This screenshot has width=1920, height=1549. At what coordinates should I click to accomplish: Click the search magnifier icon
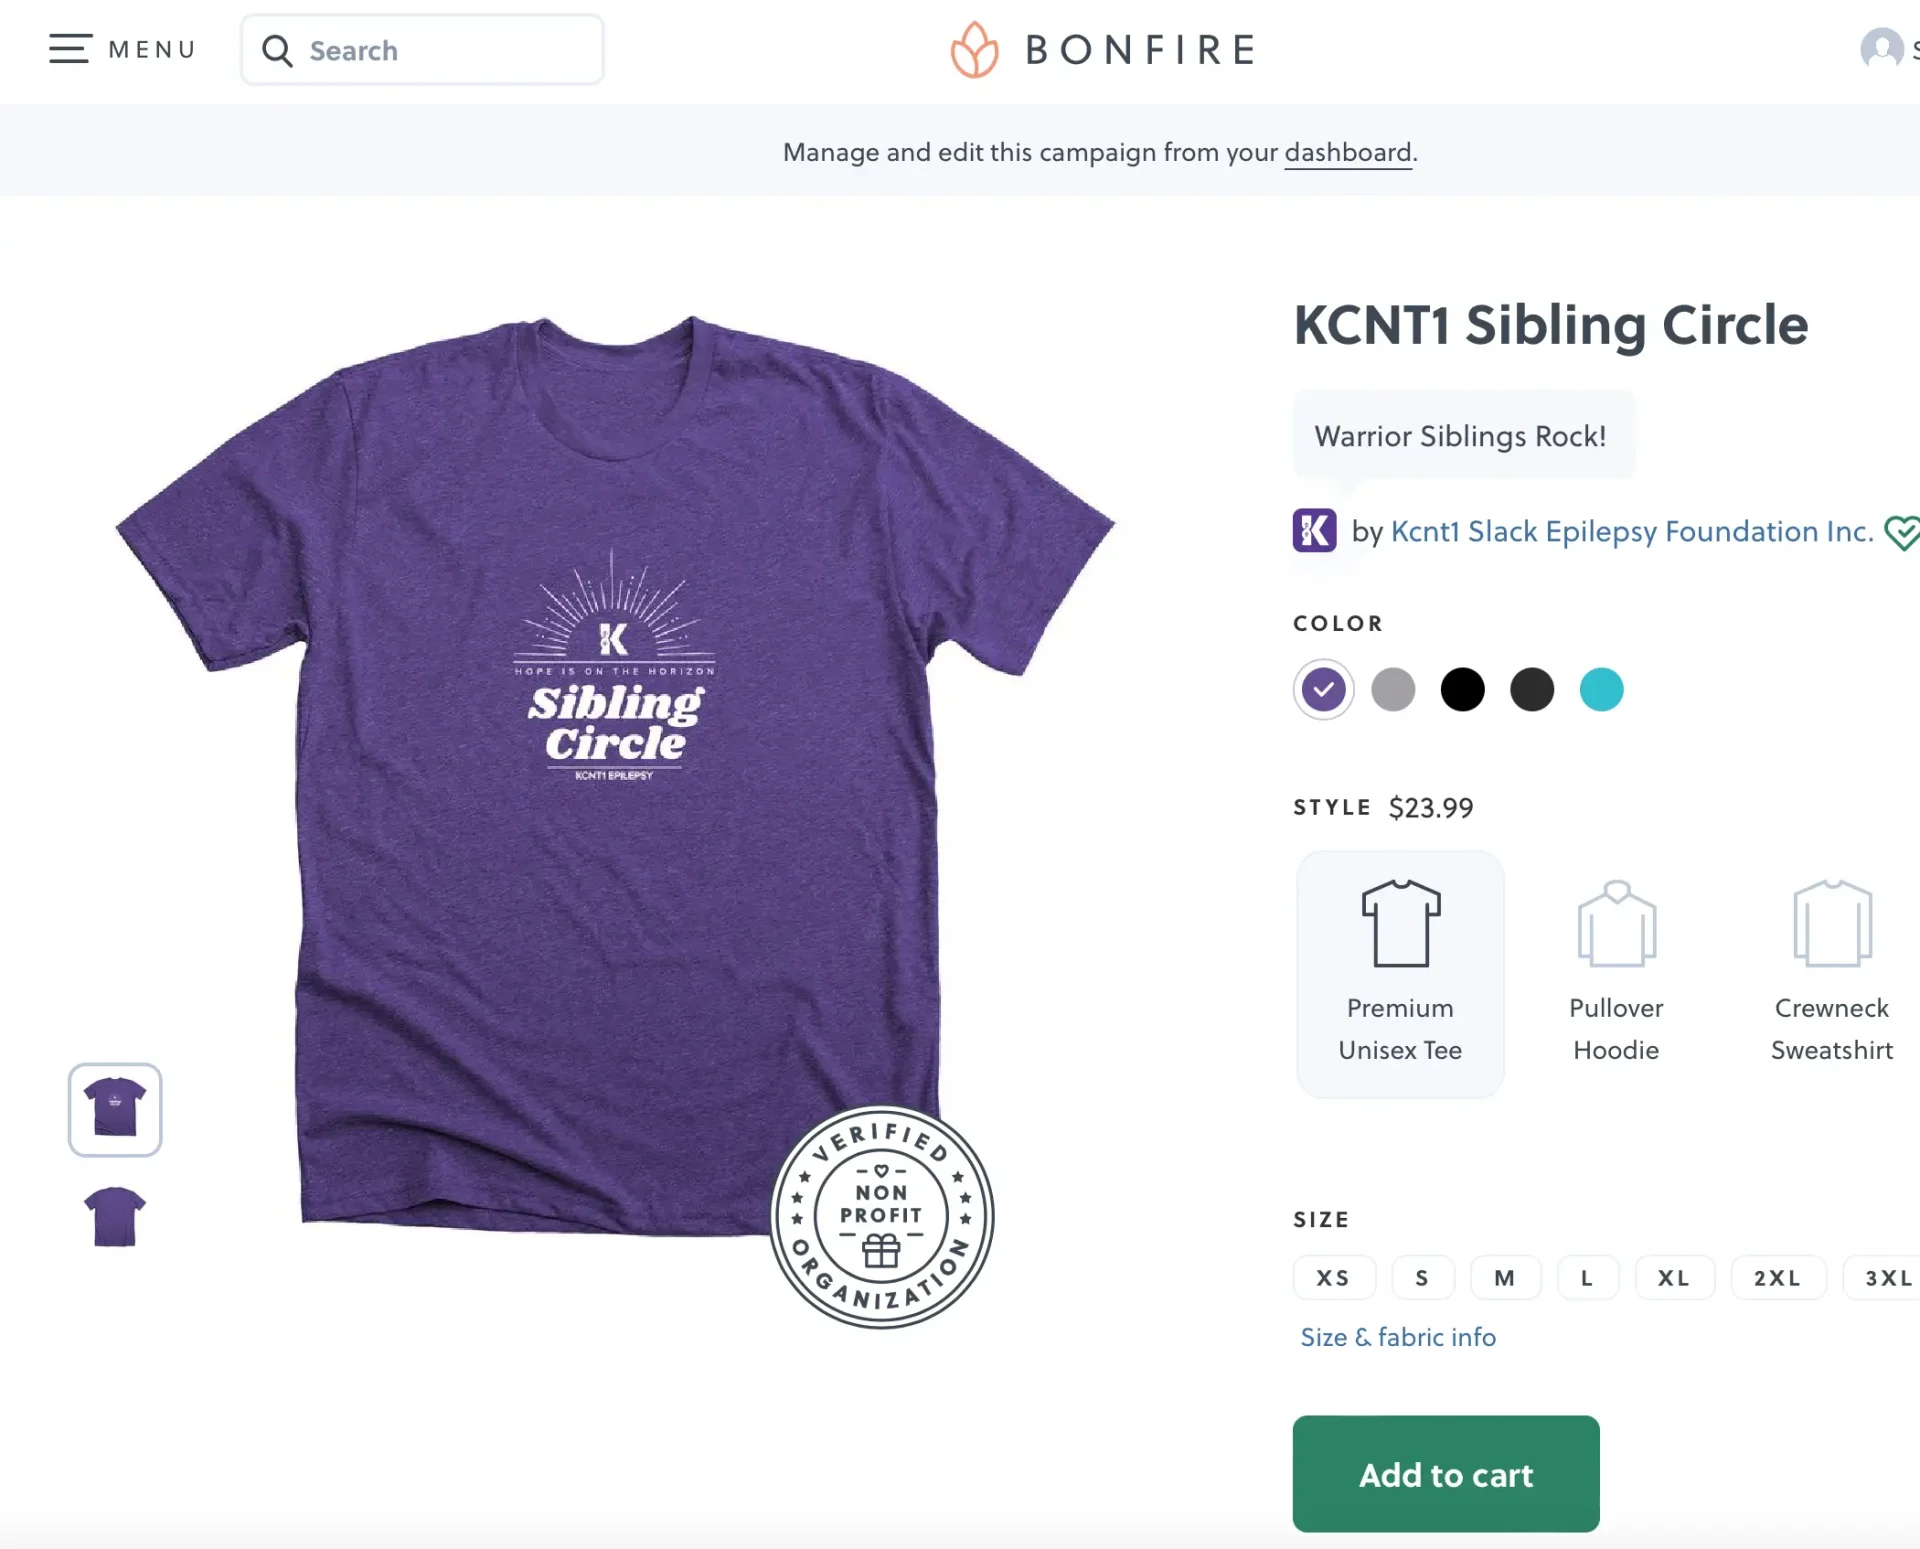click(277, 51)
